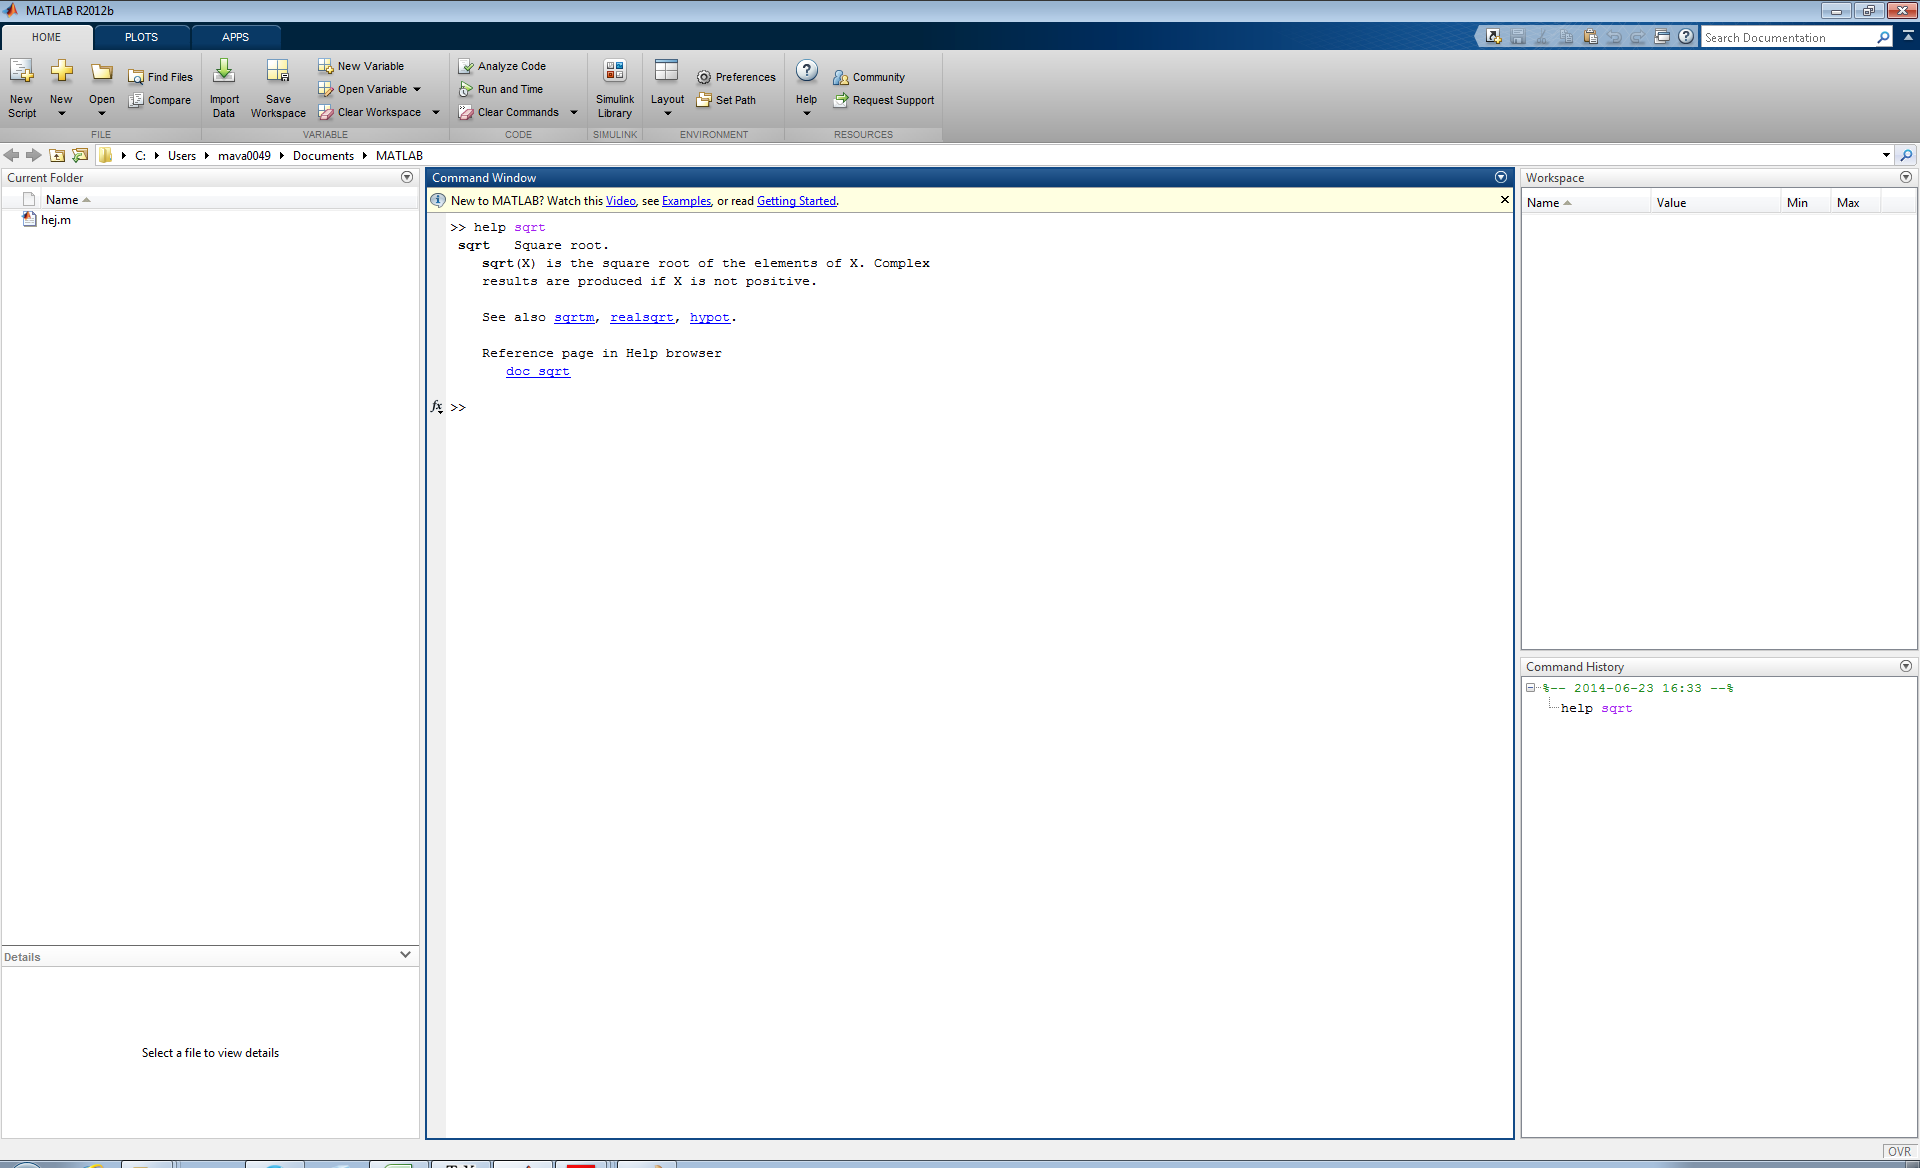Open the hypot help link

709,317
